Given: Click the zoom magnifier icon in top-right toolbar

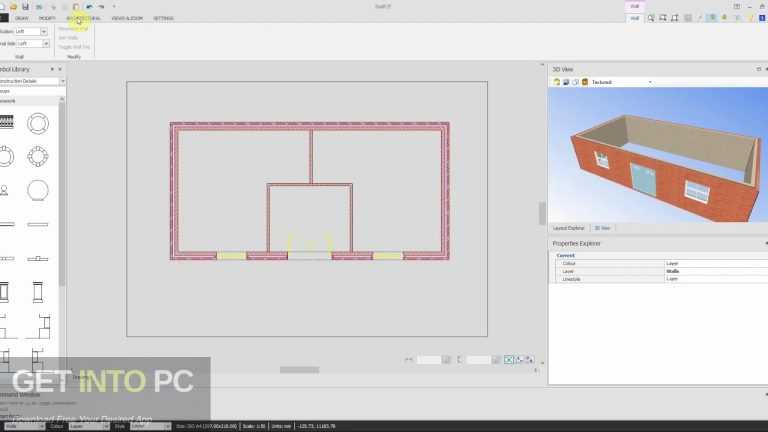Looking at the screenshot, I should pos(650,18).
